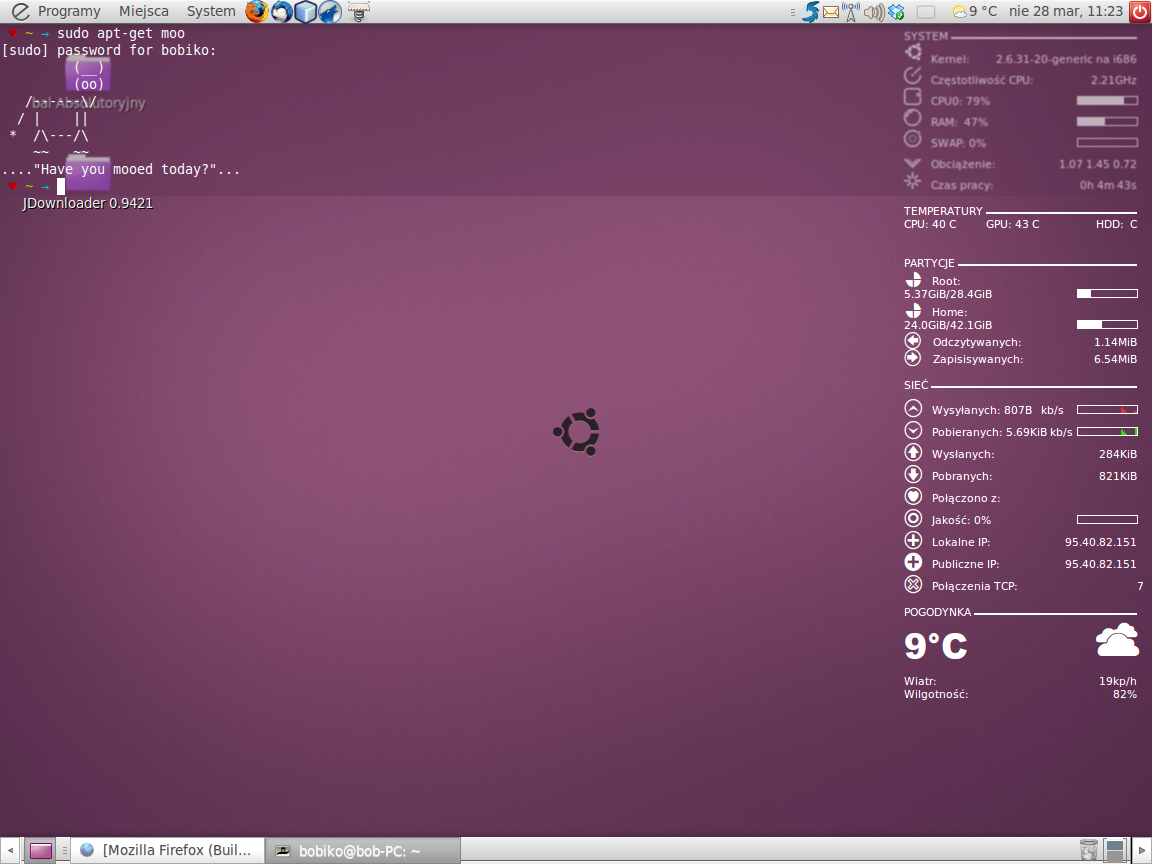
Task: Launch Firefox from the top panel
Action: click(x=257, y=12)
